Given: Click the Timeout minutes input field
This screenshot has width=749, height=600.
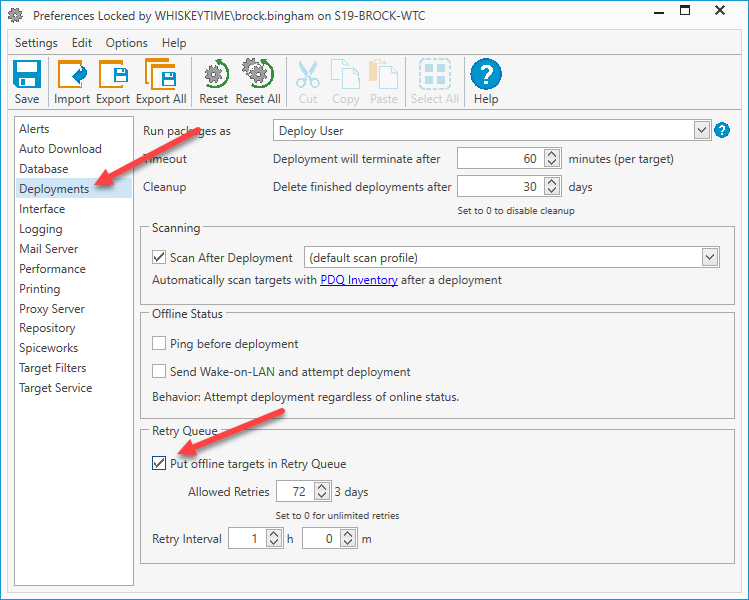Looking at the screenshot, I should pyautogui.click(x=500, y=159).
